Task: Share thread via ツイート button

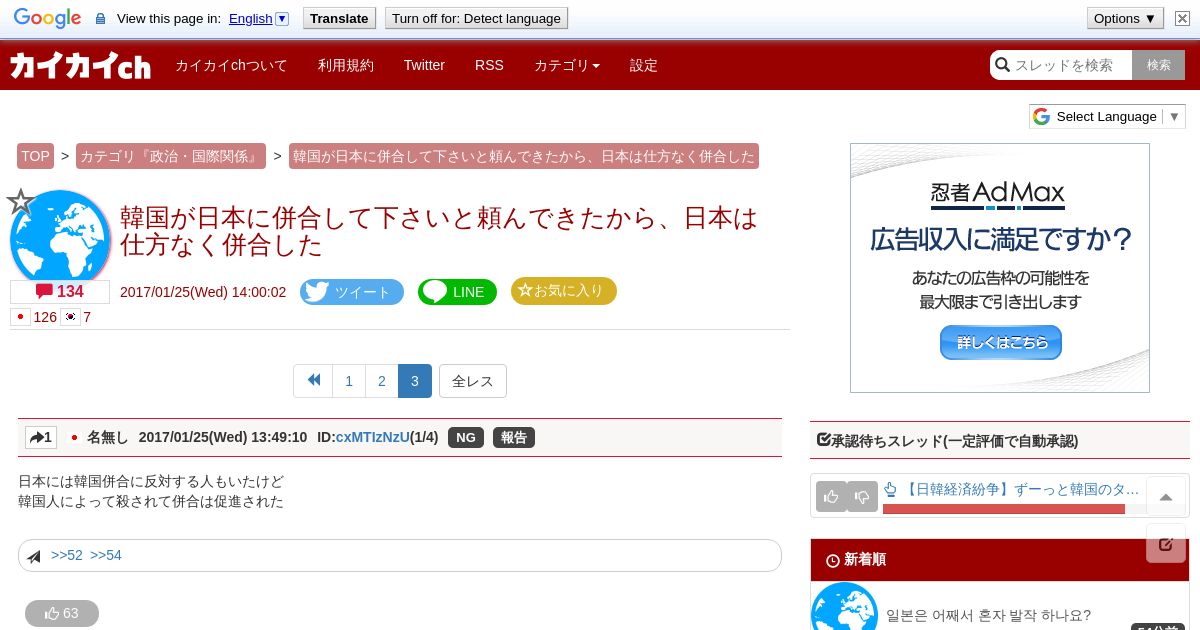Action: tap(352, 292)
